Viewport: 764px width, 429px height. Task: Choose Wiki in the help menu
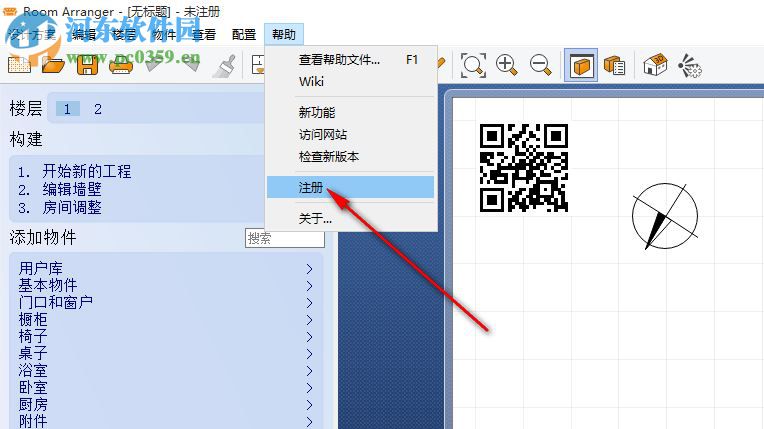click(x=351, y=81)
